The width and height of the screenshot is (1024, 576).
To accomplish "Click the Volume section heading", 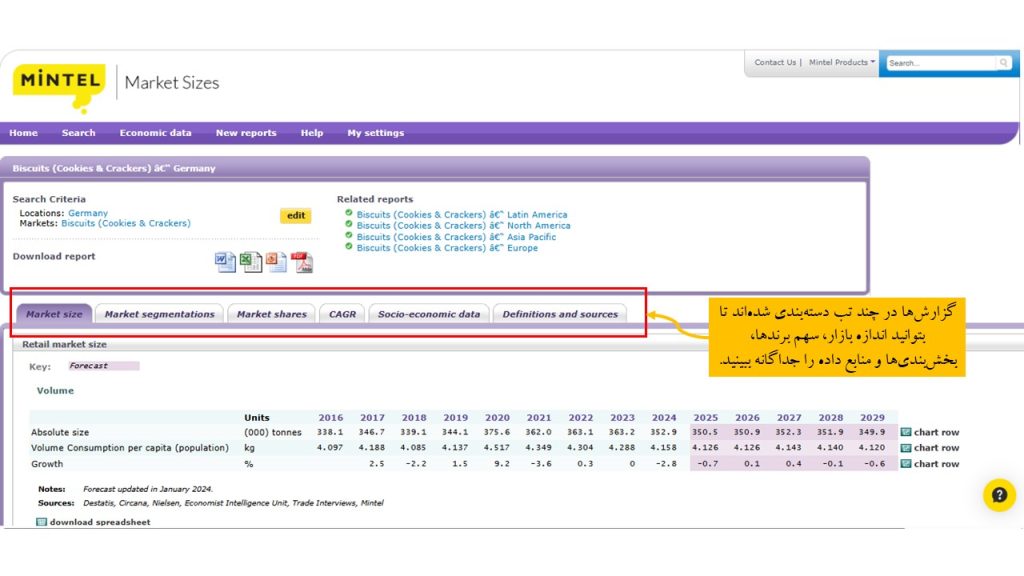I will 55,391.
